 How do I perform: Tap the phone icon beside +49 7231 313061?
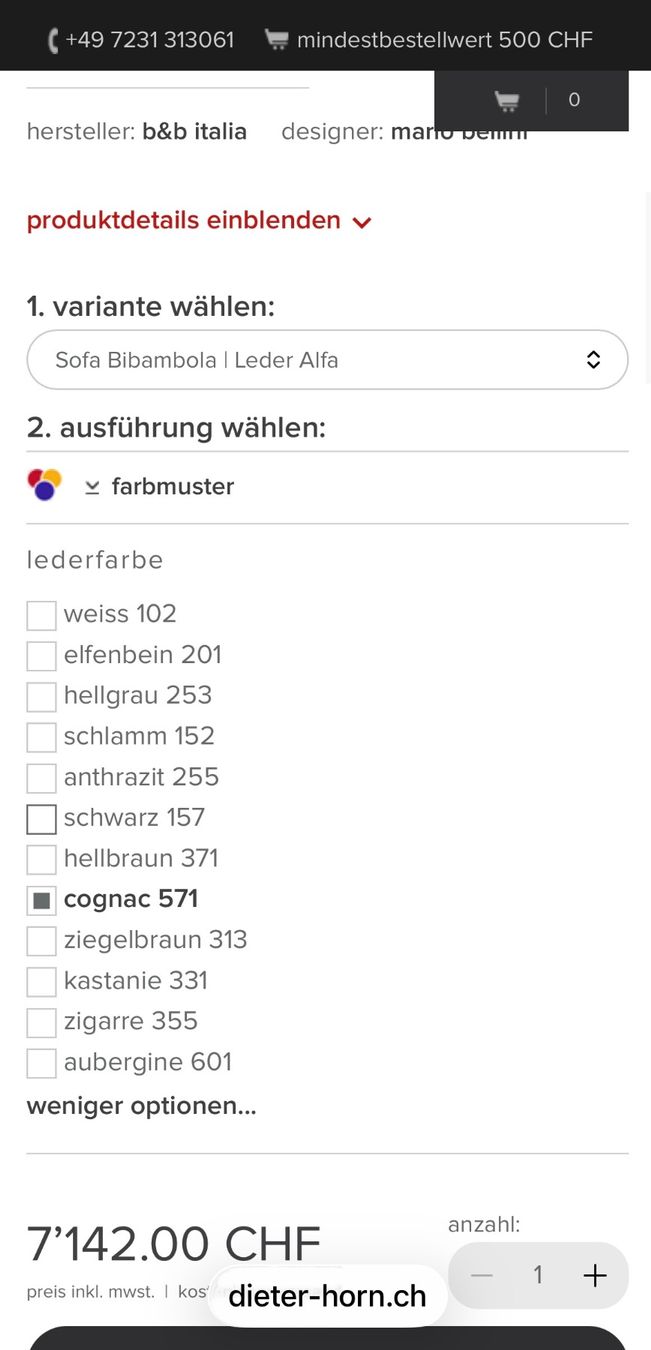(53, 40)
